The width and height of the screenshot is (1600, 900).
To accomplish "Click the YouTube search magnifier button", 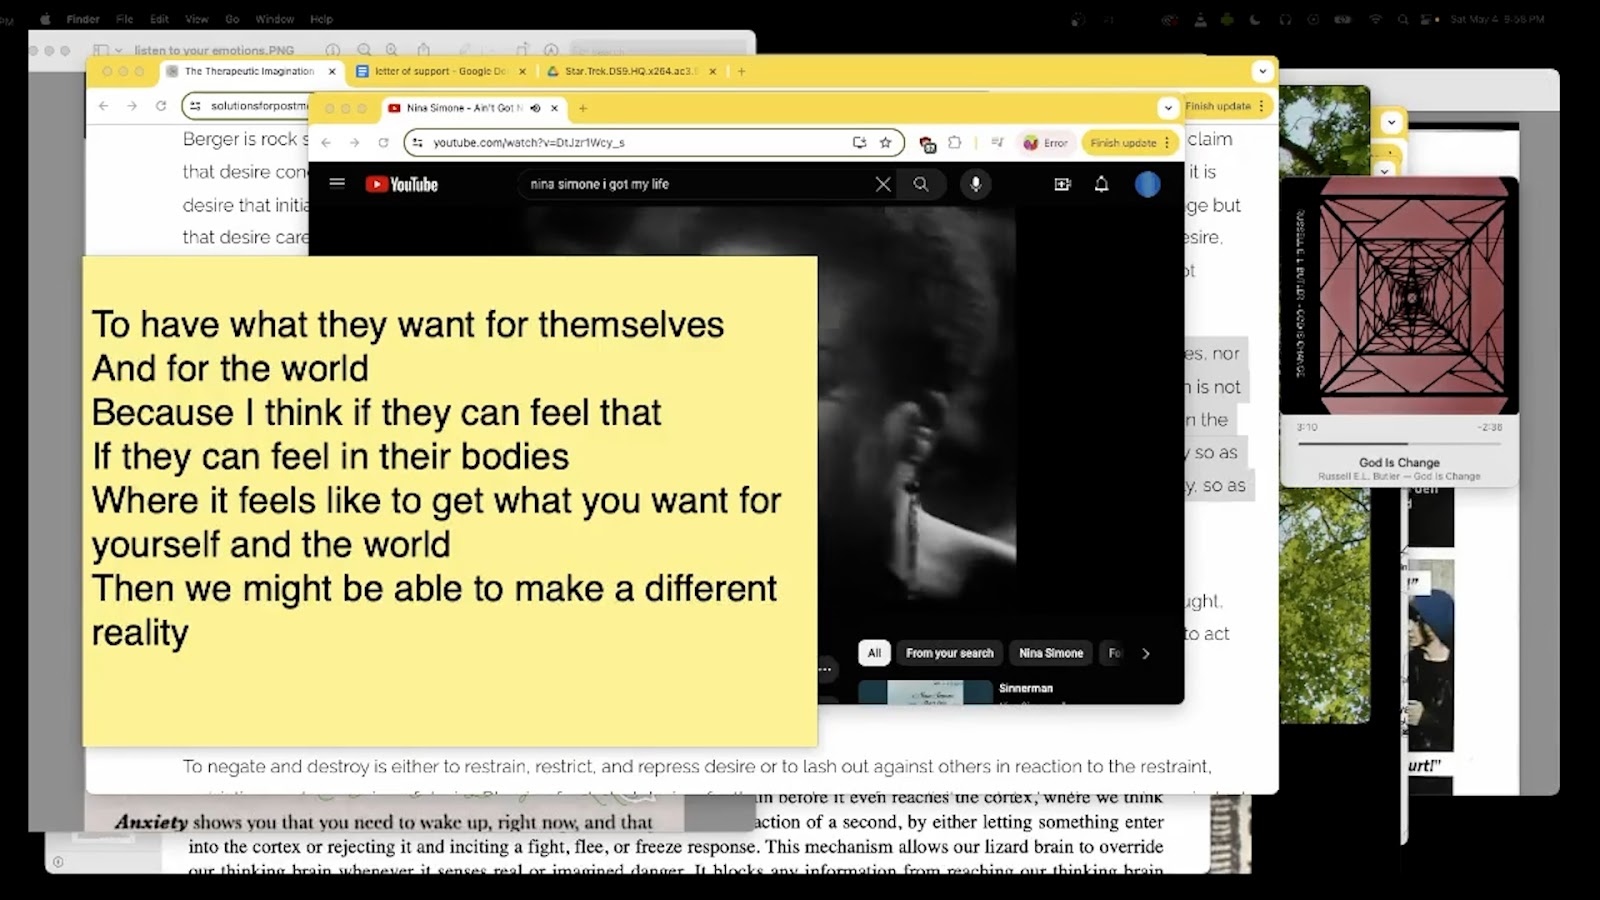I will (921, 184).
